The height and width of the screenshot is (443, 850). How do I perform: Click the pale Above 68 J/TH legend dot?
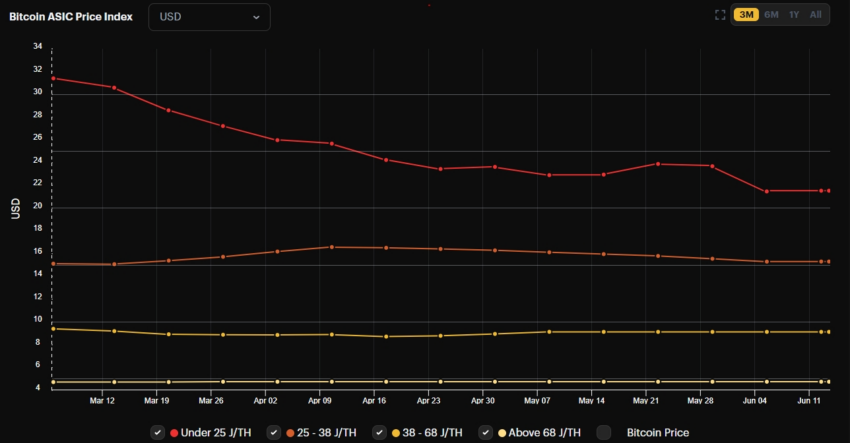coord(502,433)
